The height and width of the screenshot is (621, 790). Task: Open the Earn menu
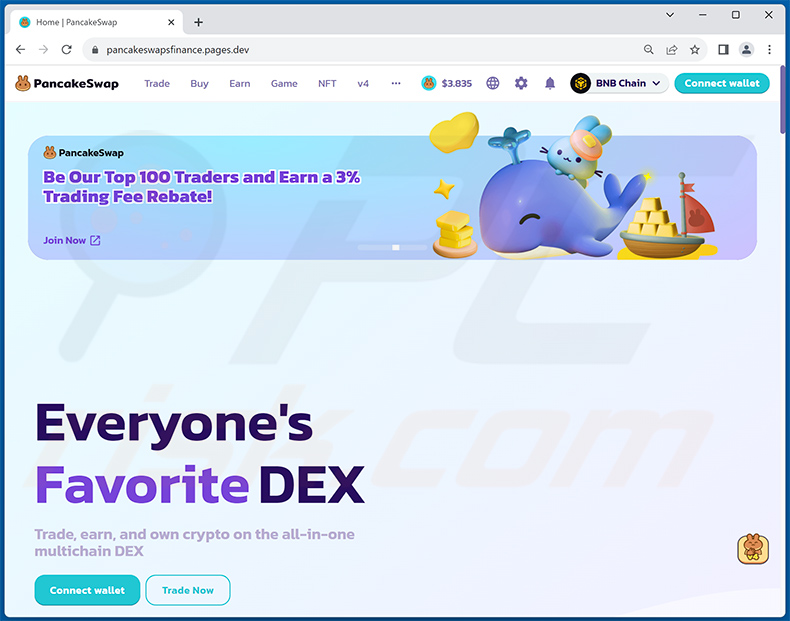click(x=239, y=84)
